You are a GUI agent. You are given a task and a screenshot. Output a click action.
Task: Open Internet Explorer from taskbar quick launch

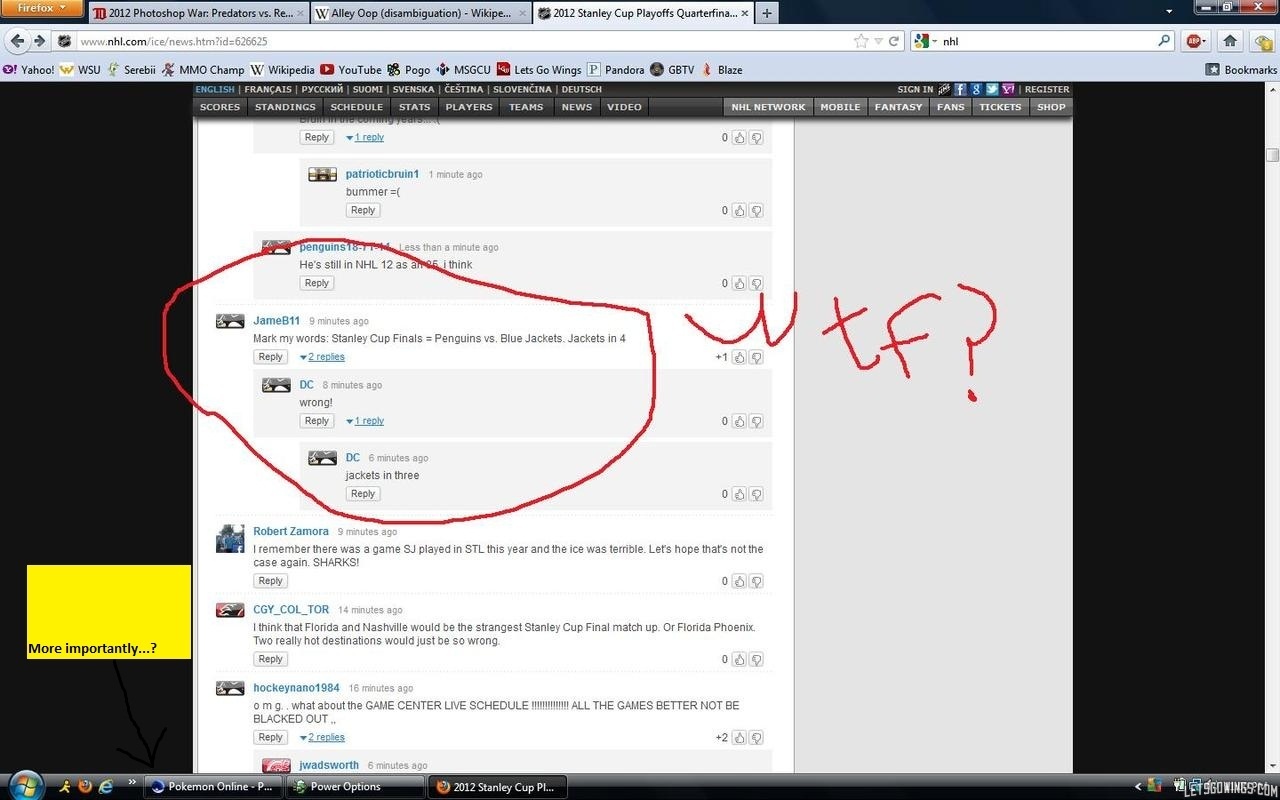106,787
